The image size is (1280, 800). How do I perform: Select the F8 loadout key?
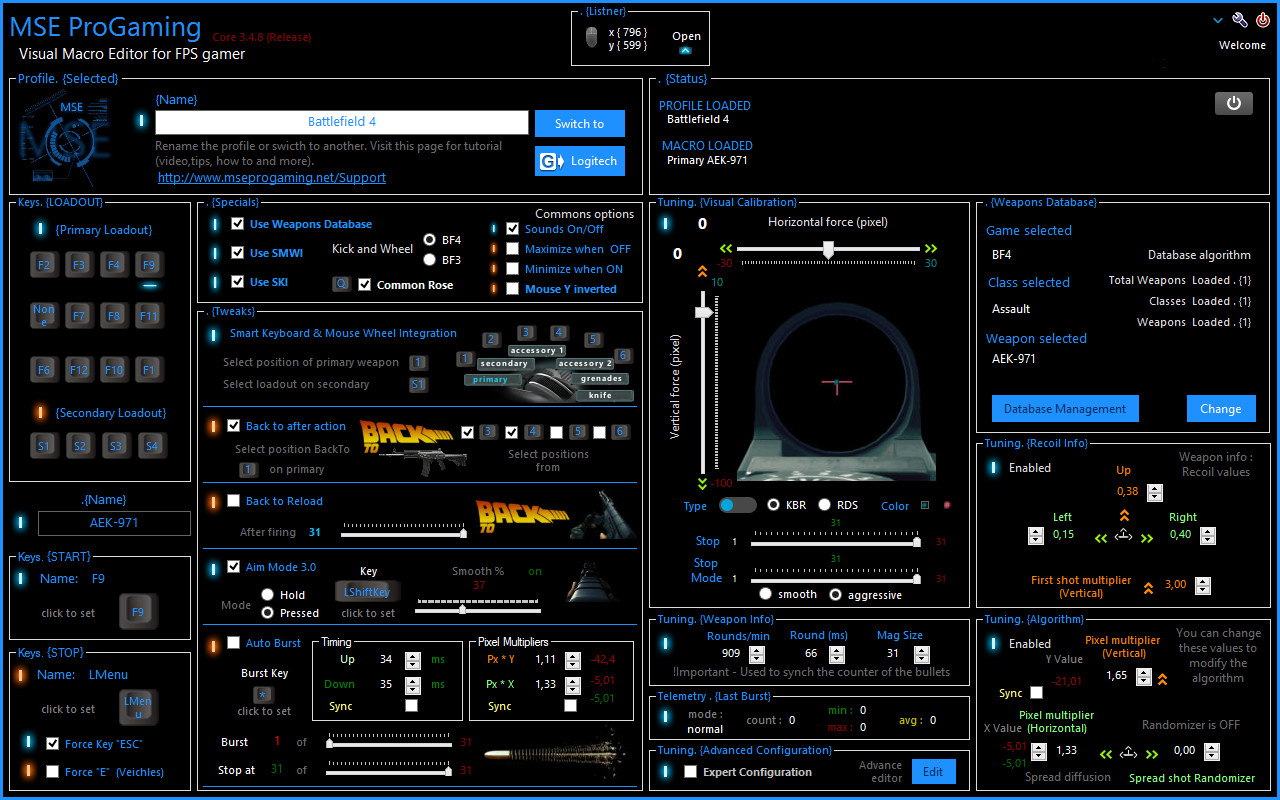pos(114,315)
